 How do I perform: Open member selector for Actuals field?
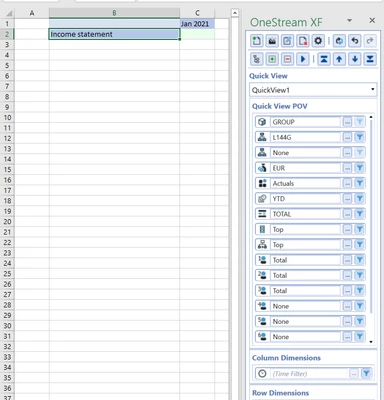pyautogui.click(x=347, y=183)
